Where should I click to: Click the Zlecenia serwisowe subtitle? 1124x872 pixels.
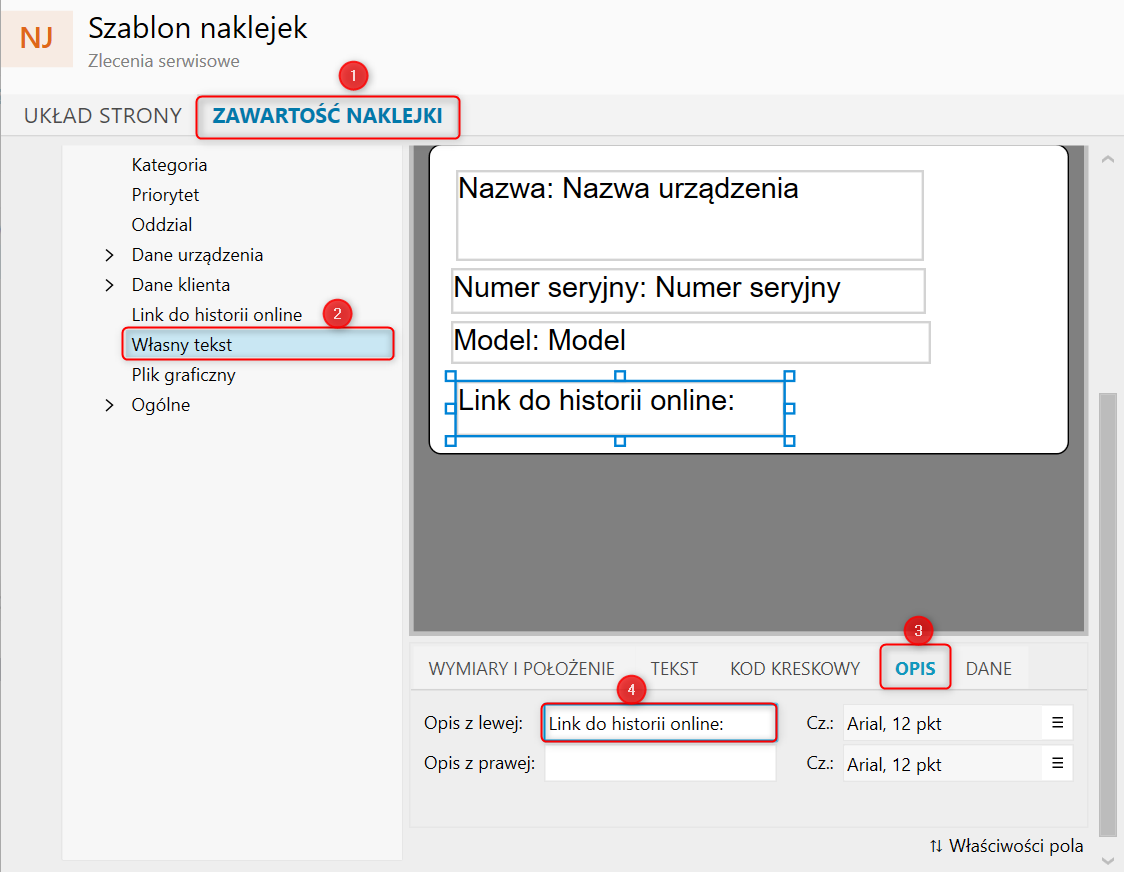[164, 61]
